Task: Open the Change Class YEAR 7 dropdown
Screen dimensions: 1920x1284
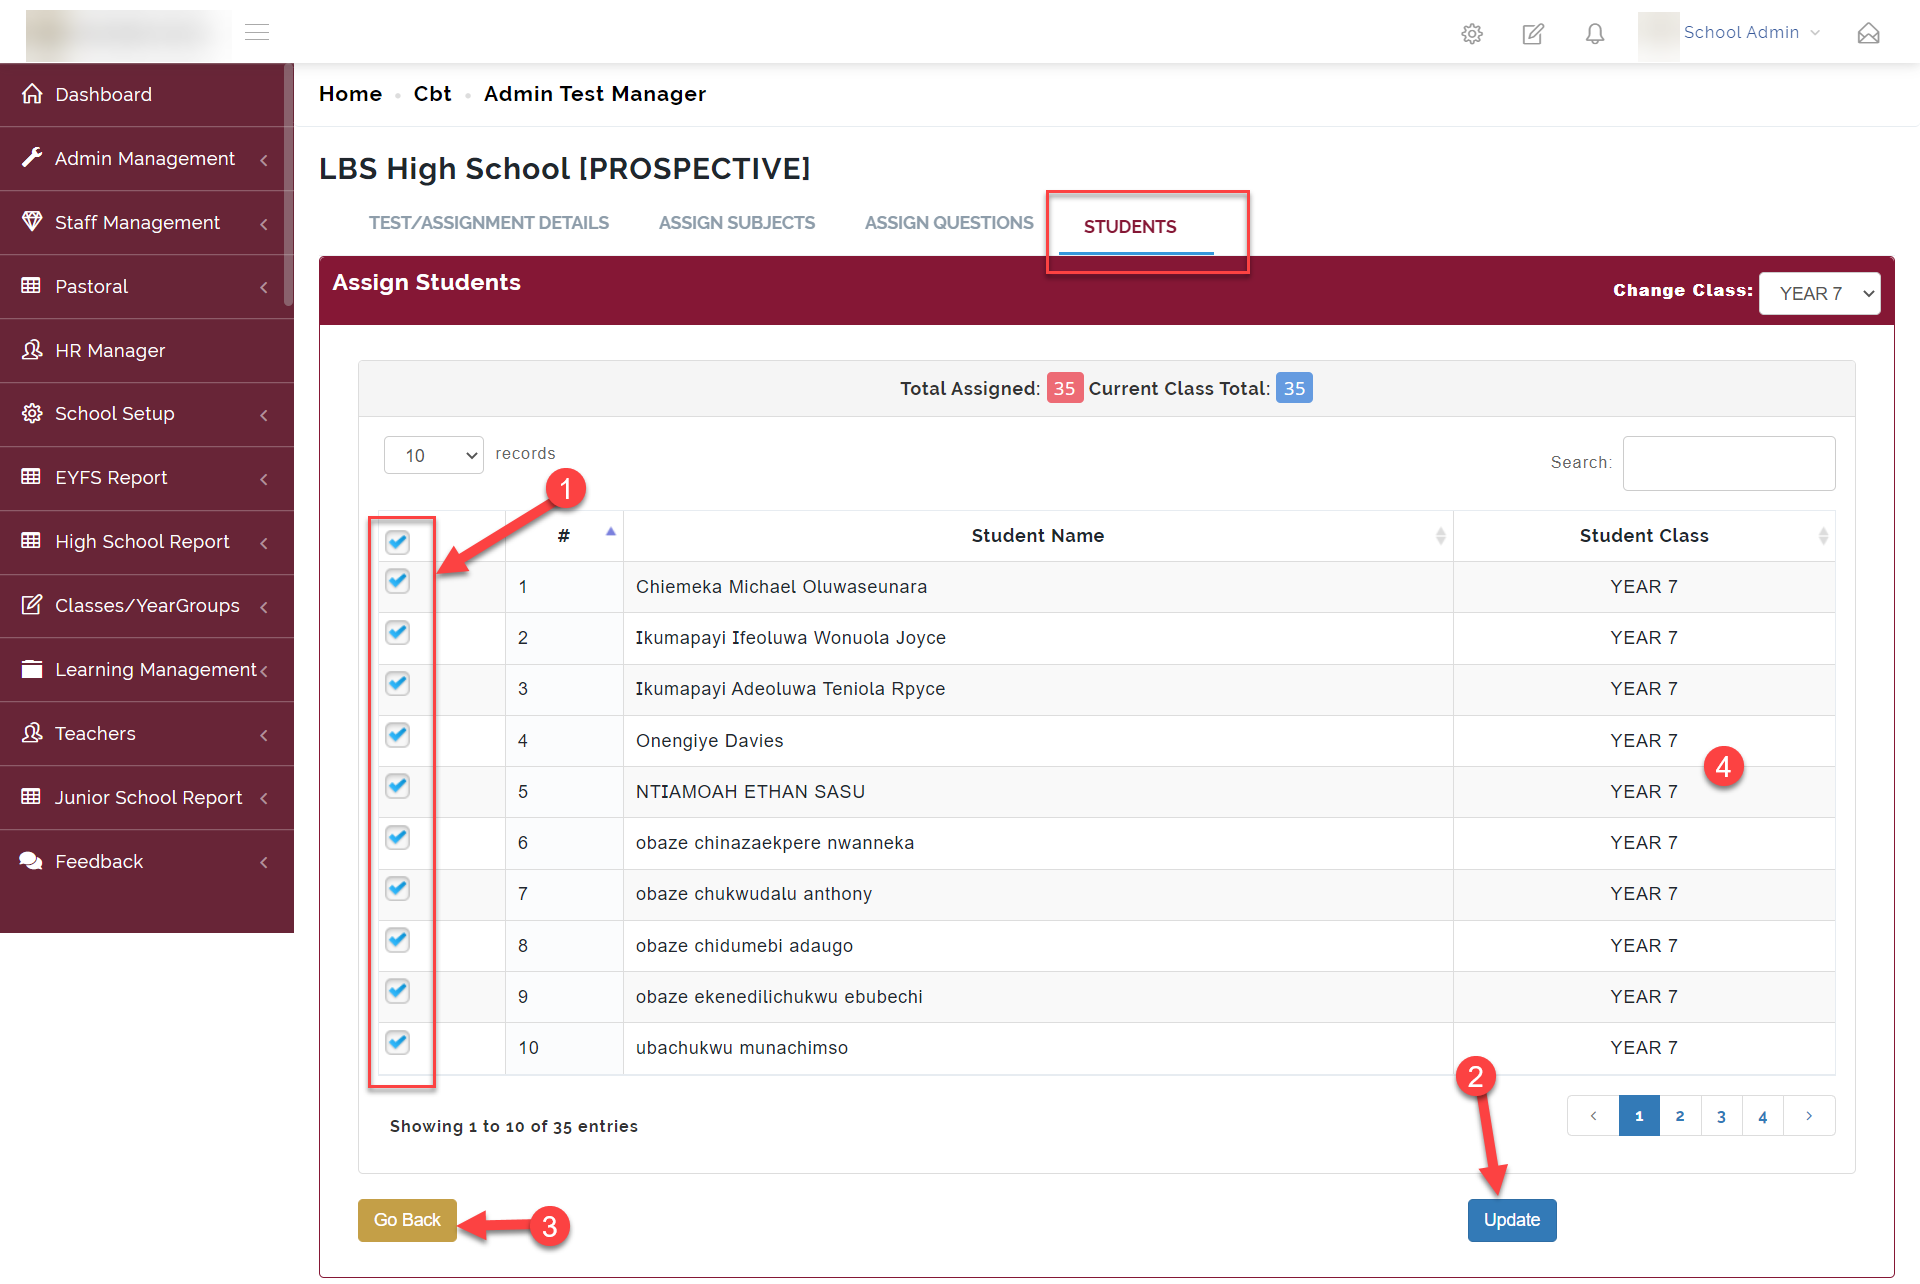Action: [x=1819, y=294]
